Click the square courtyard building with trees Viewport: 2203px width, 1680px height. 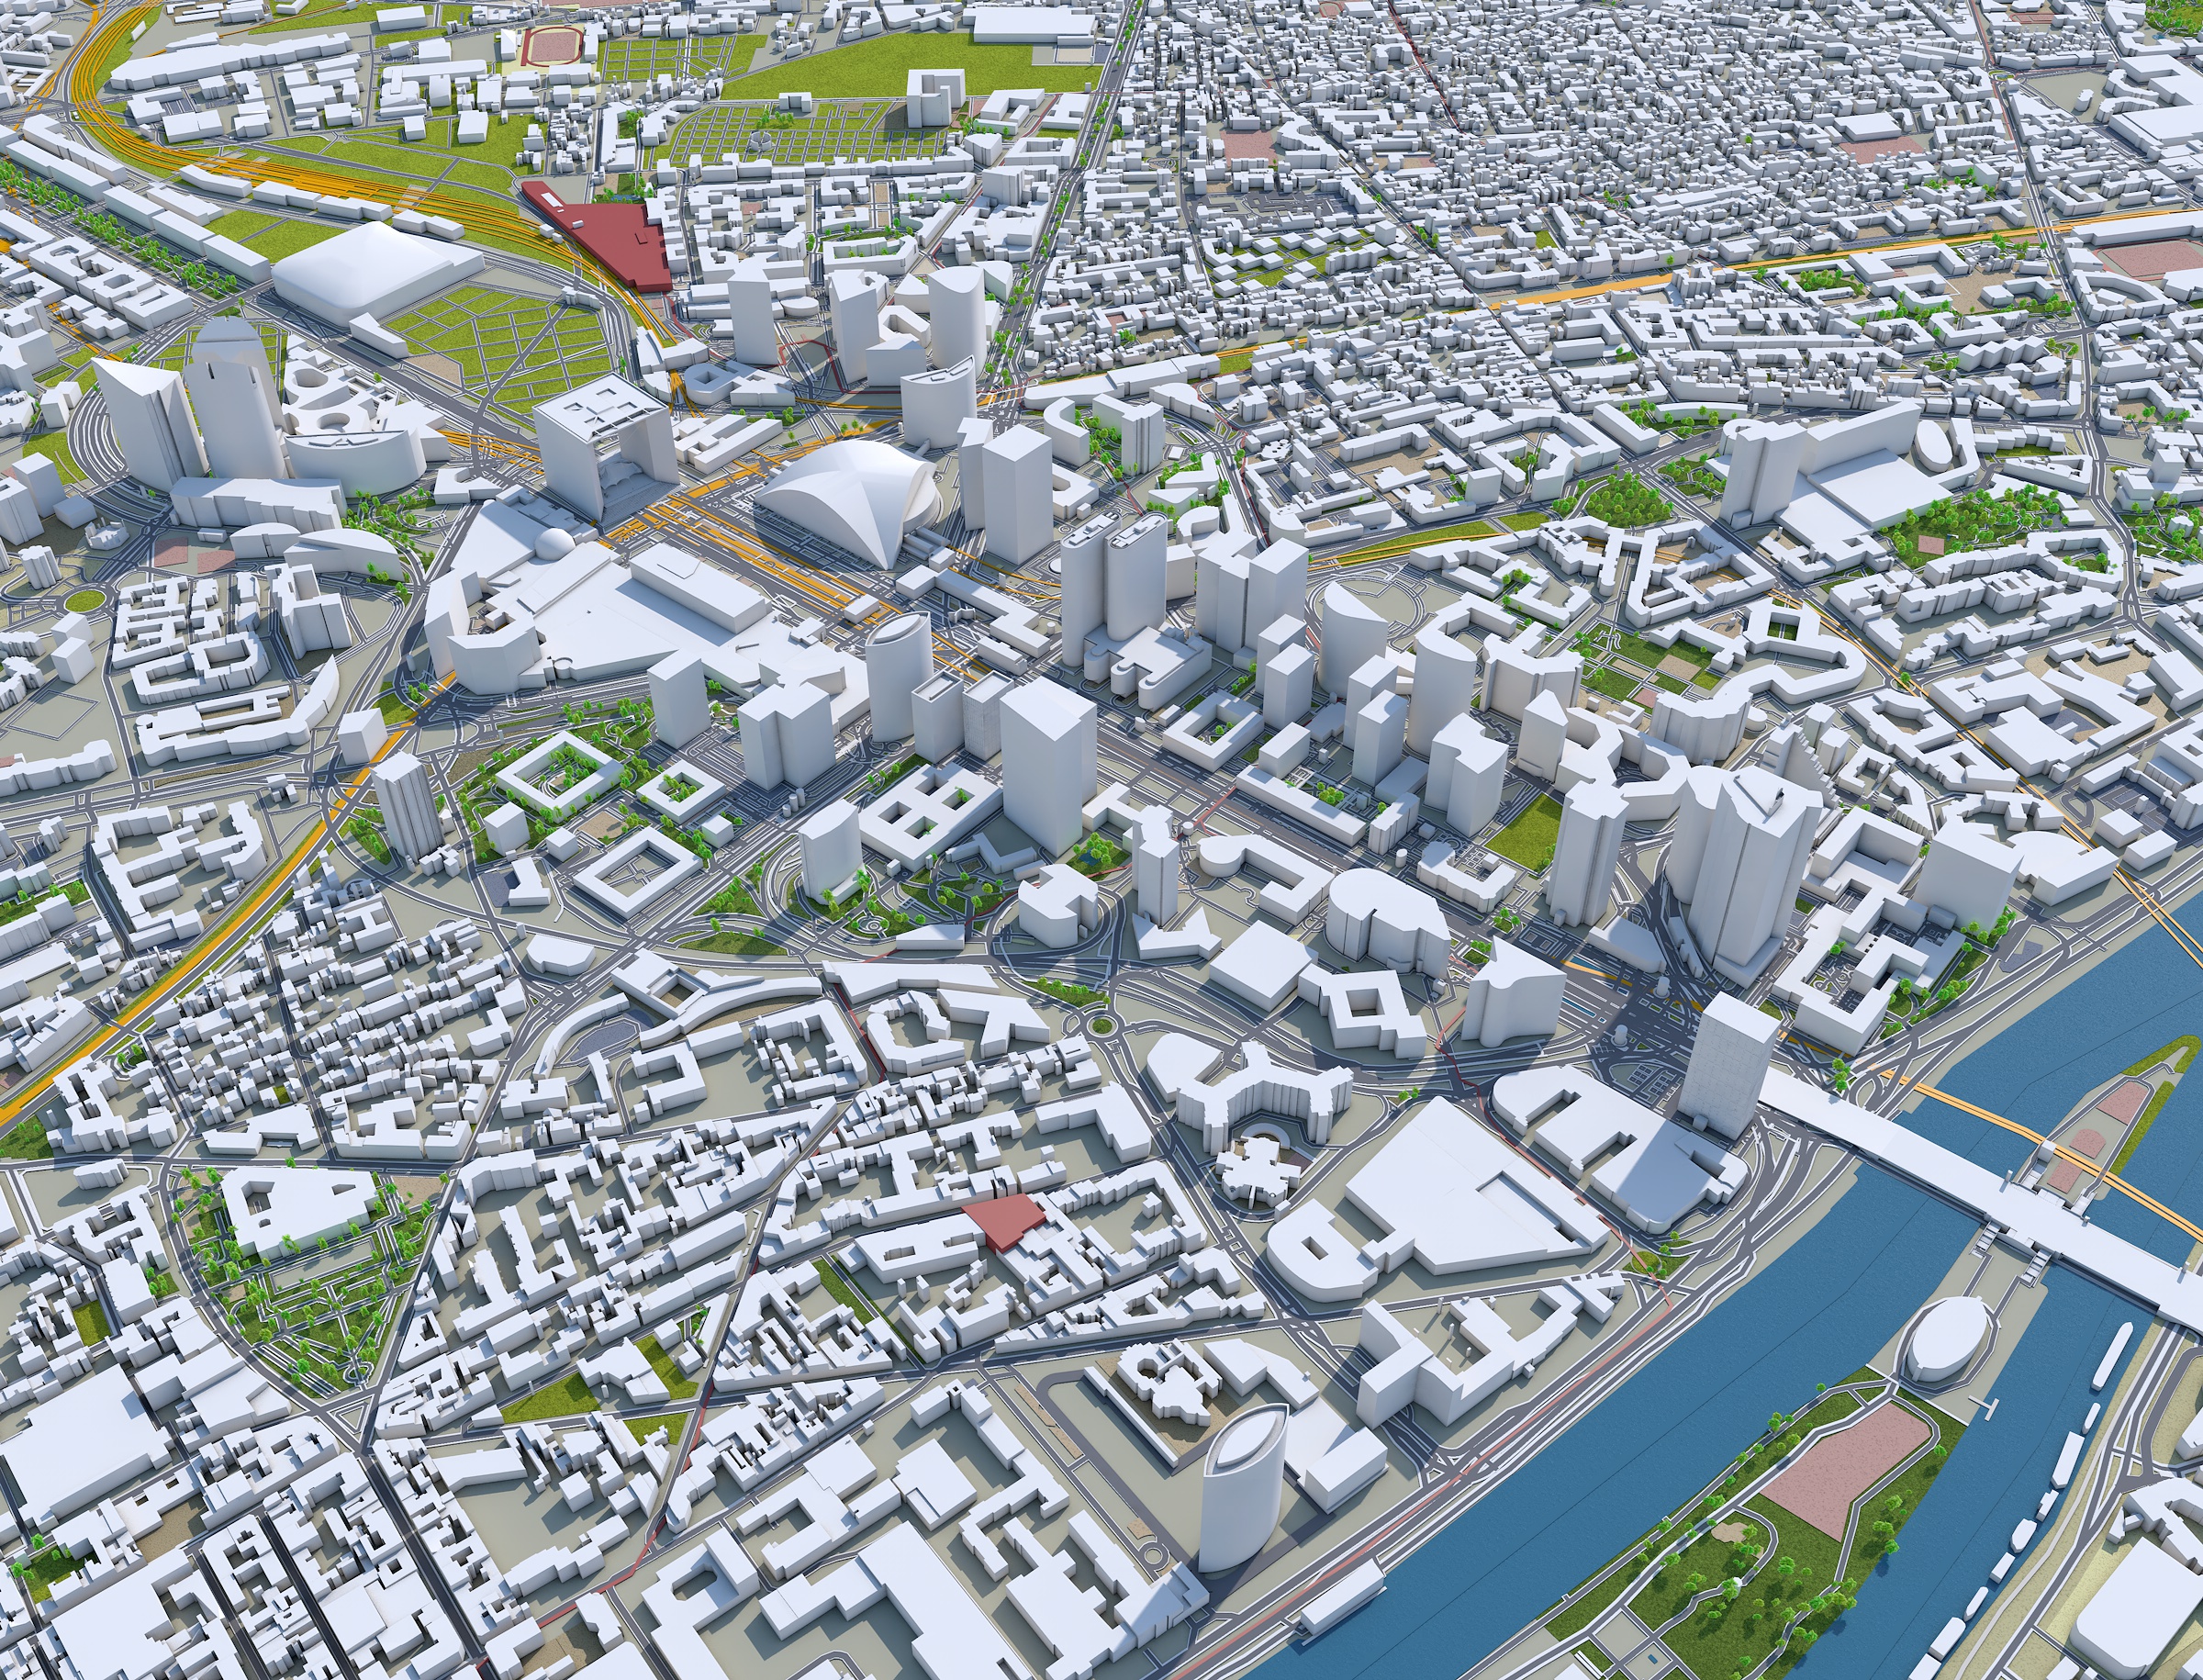click(558, 774)
